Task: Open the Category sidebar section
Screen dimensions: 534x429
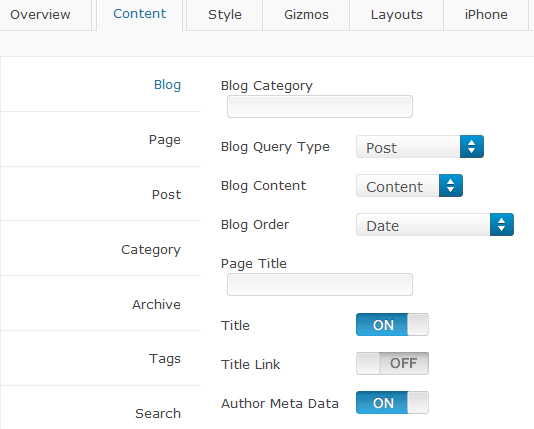Action: (x=151, y=250)
